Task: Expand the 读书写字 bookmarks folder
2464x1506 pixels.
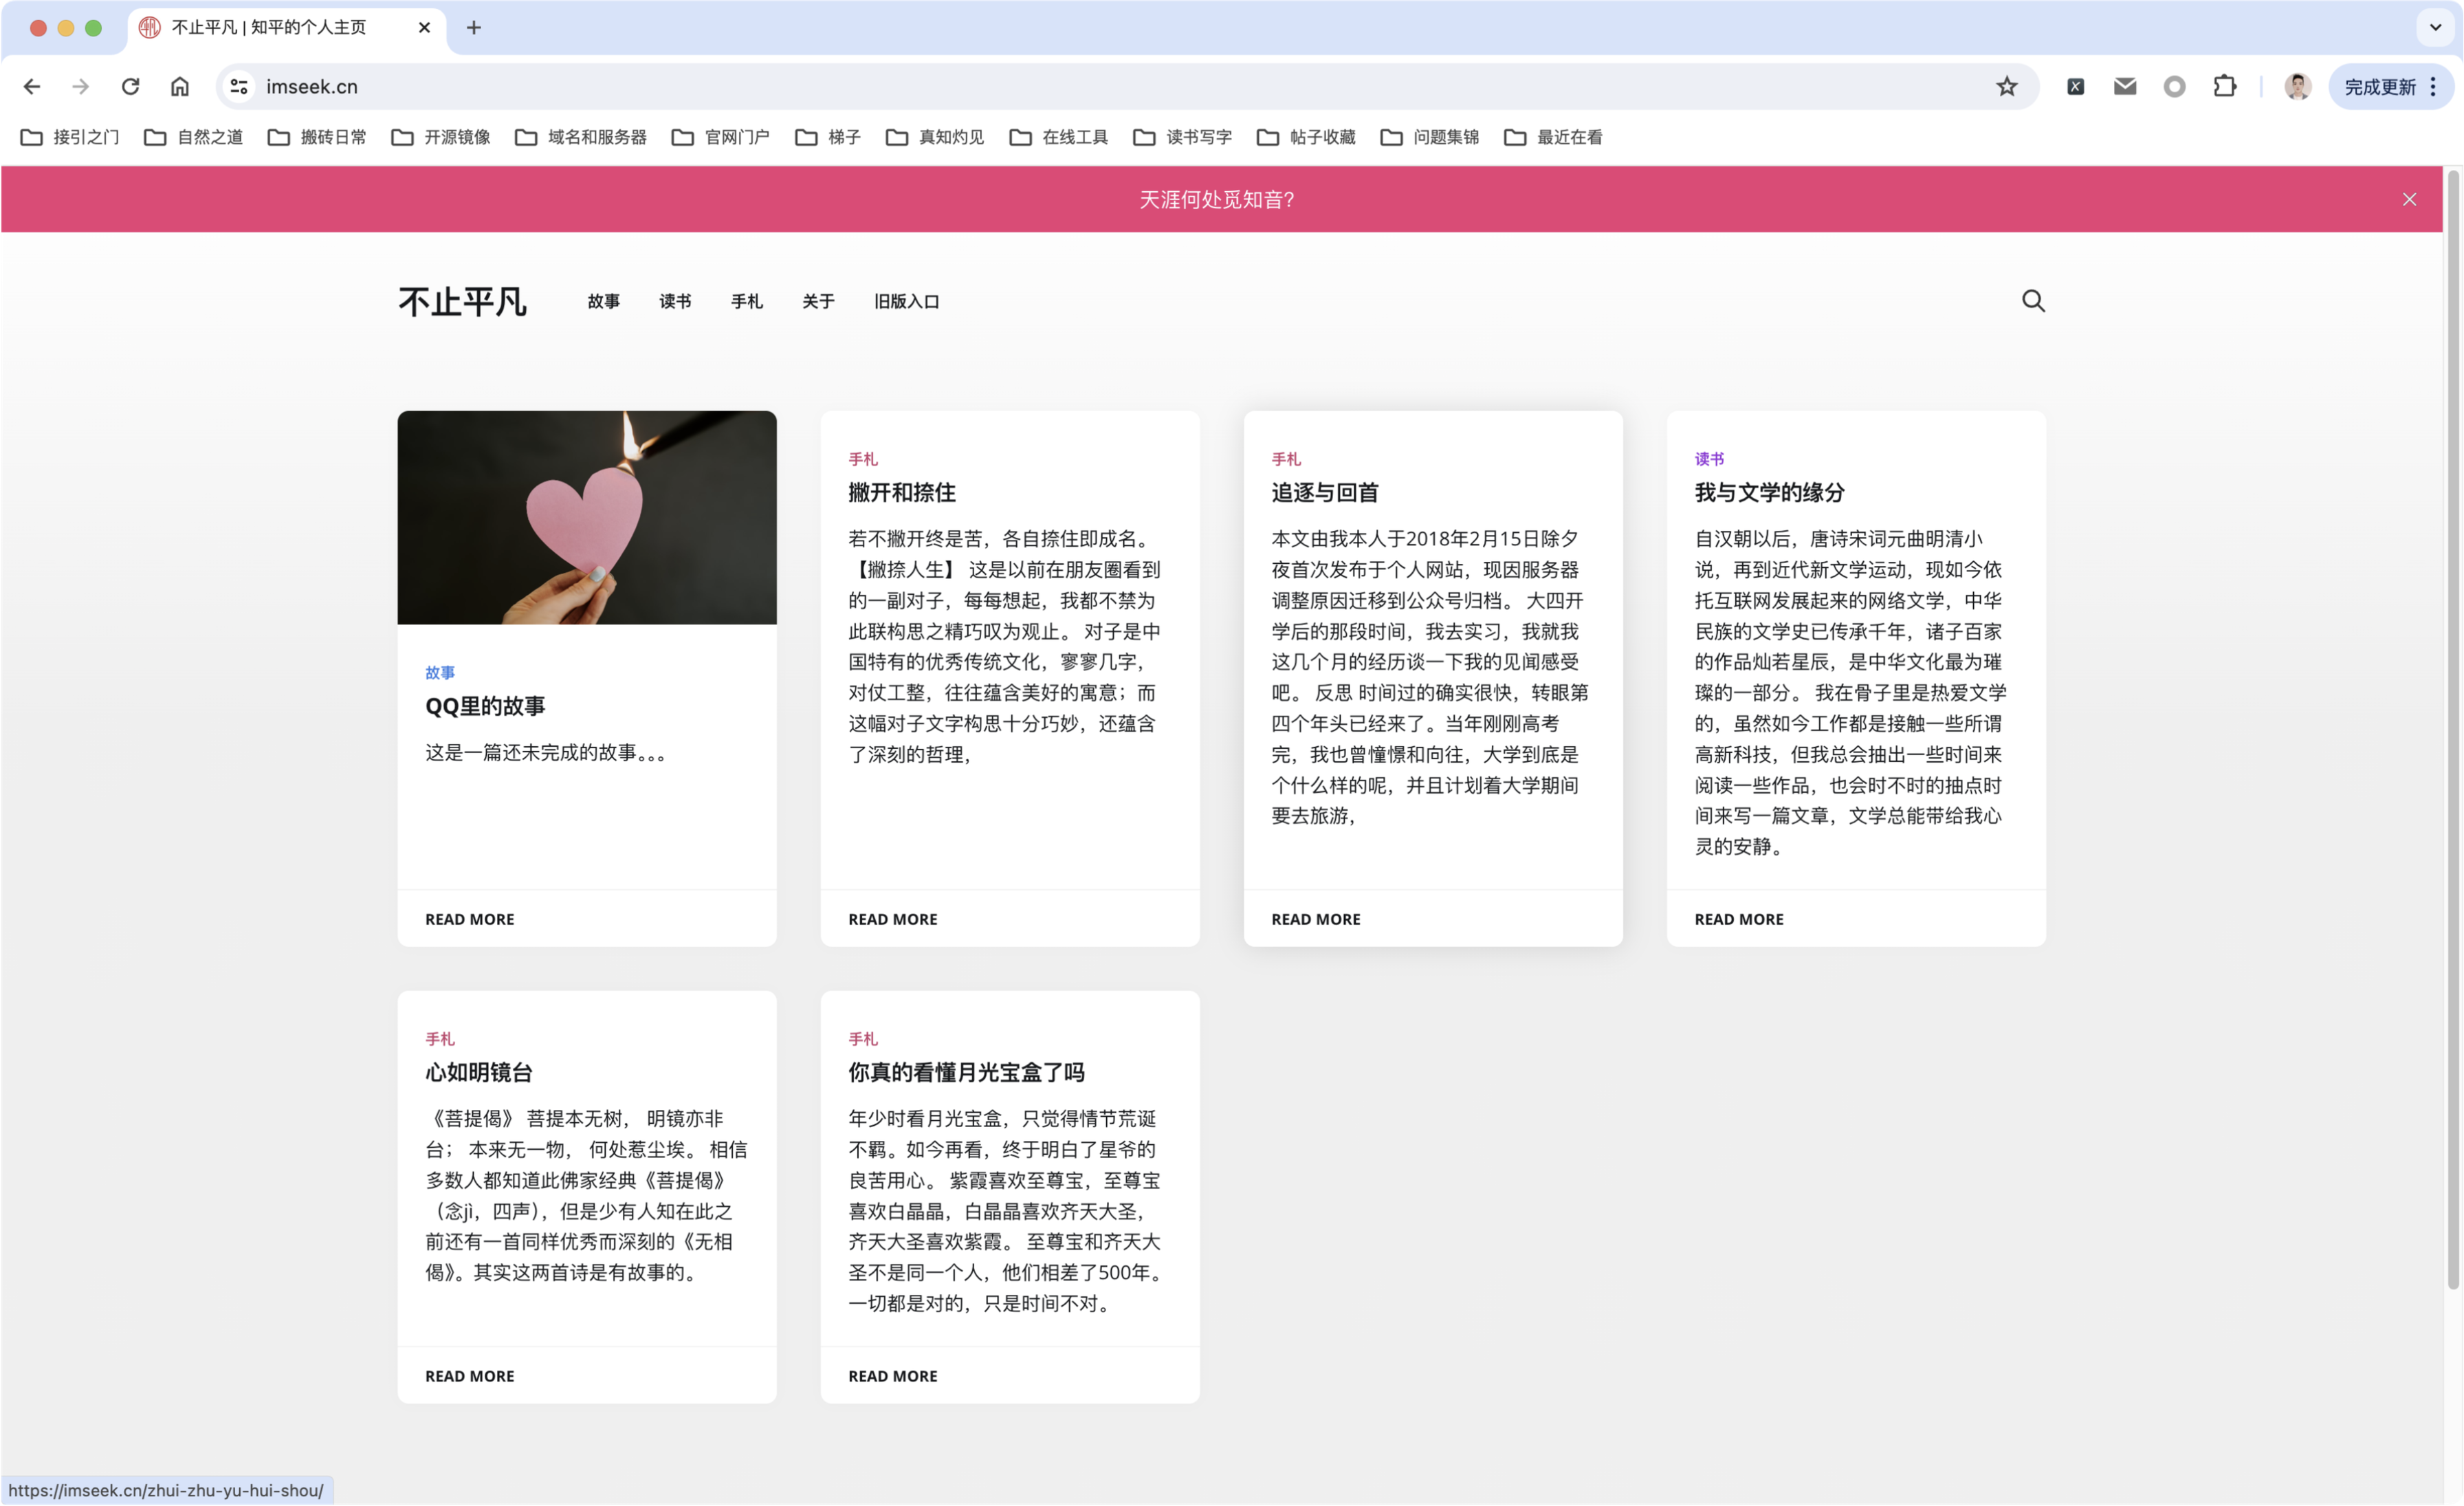Action: (x=1183, y=137)
